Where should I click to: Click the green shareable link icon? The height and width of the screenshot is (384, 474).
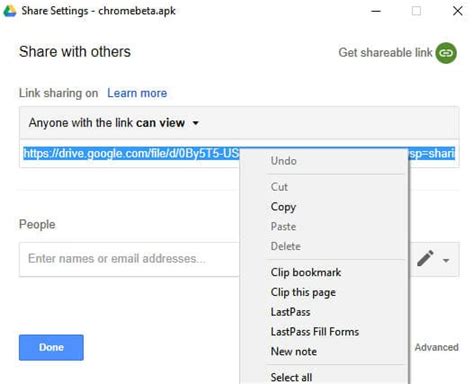tap(446, 53)
